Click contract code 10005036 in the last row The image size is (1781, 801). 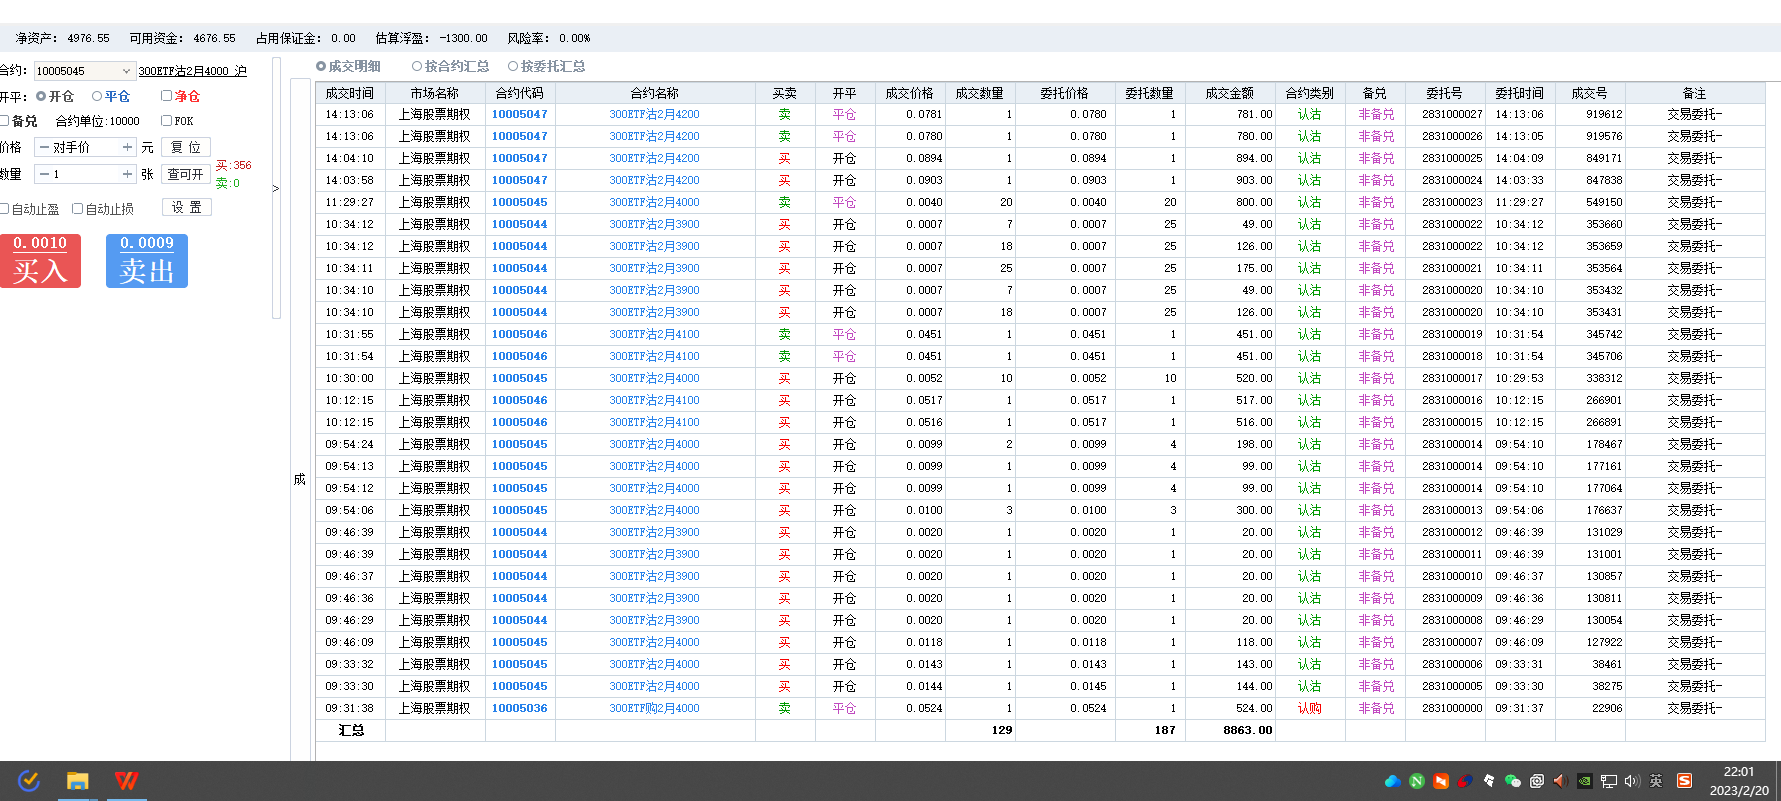point(519,708)
